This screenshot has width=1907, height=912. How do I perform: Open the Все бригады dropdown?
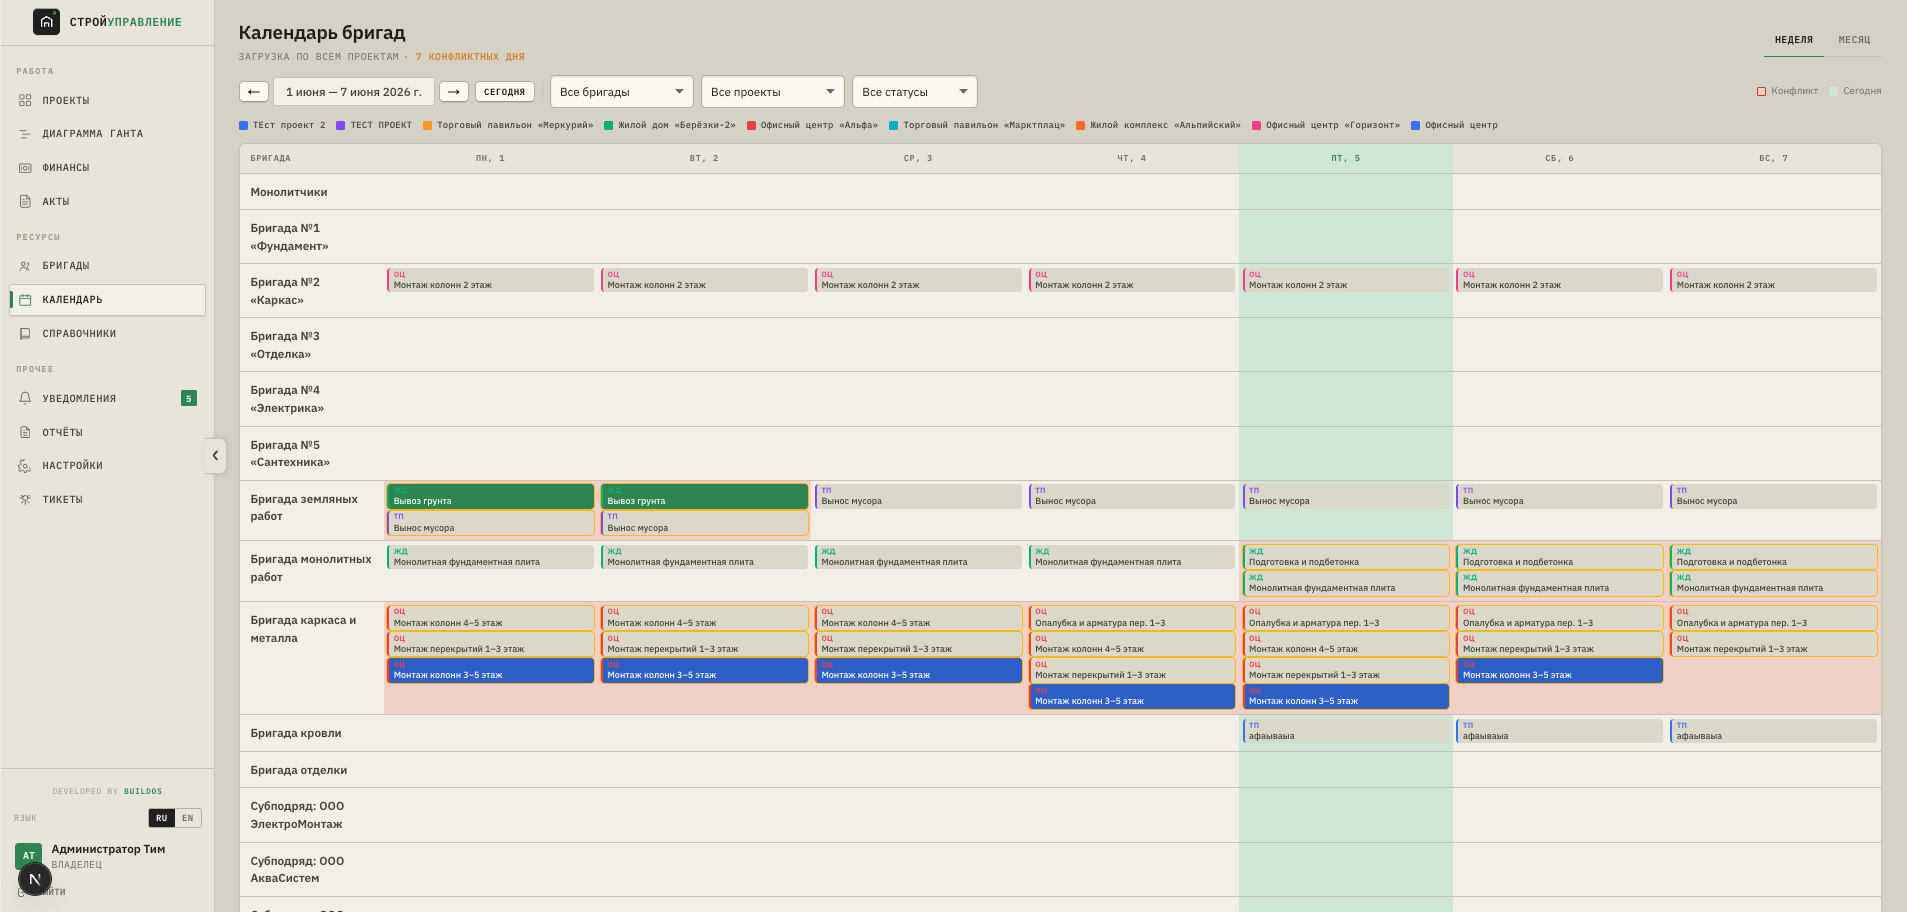(x=622, y=92)
